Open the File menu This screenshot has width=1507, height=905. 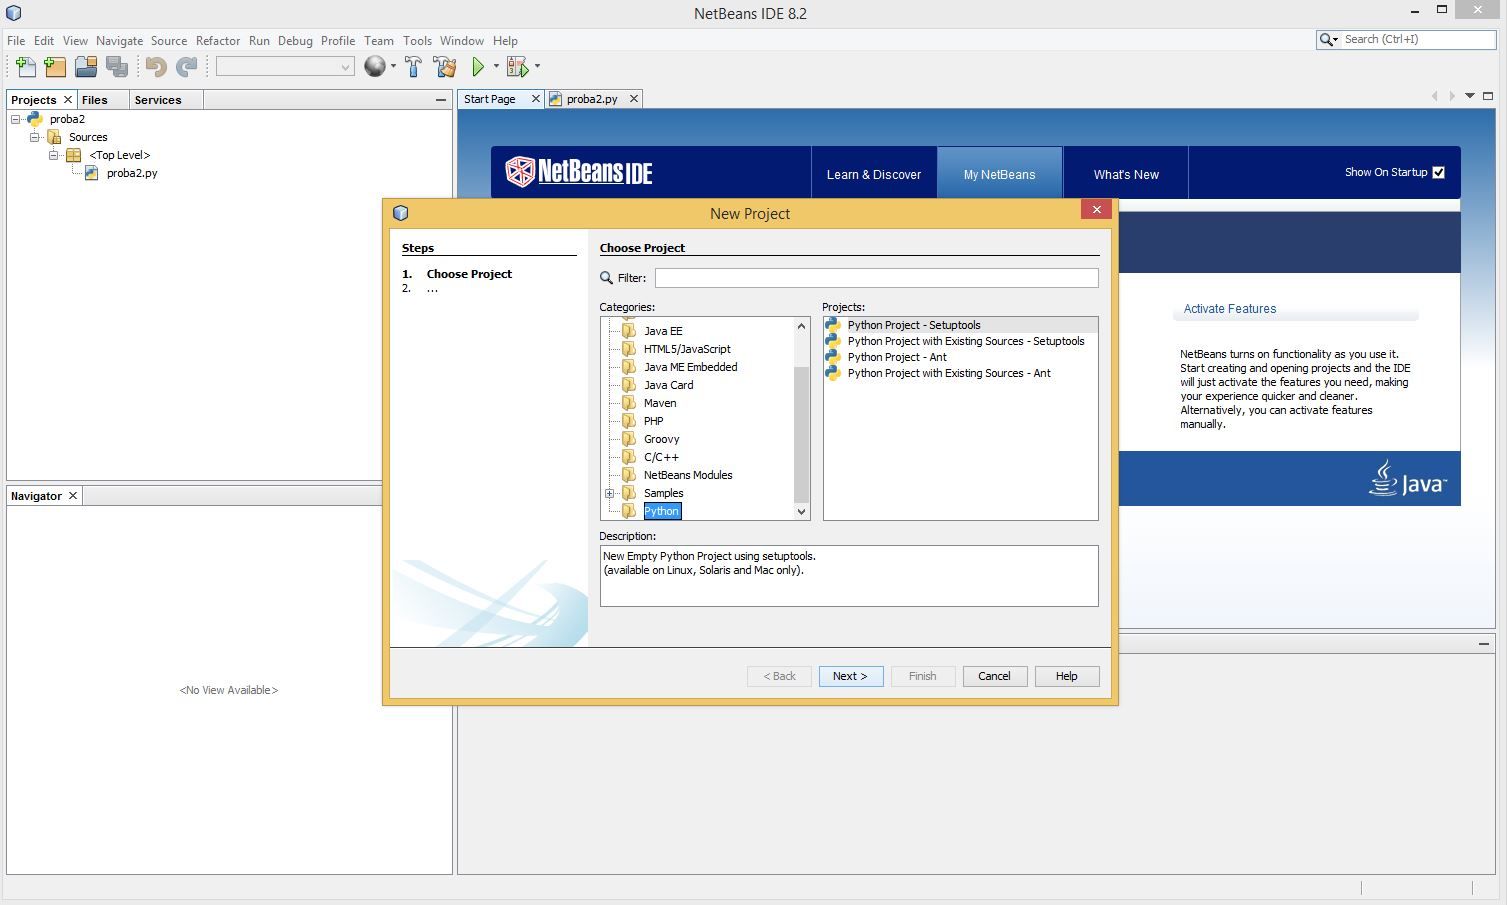point(16,41)
